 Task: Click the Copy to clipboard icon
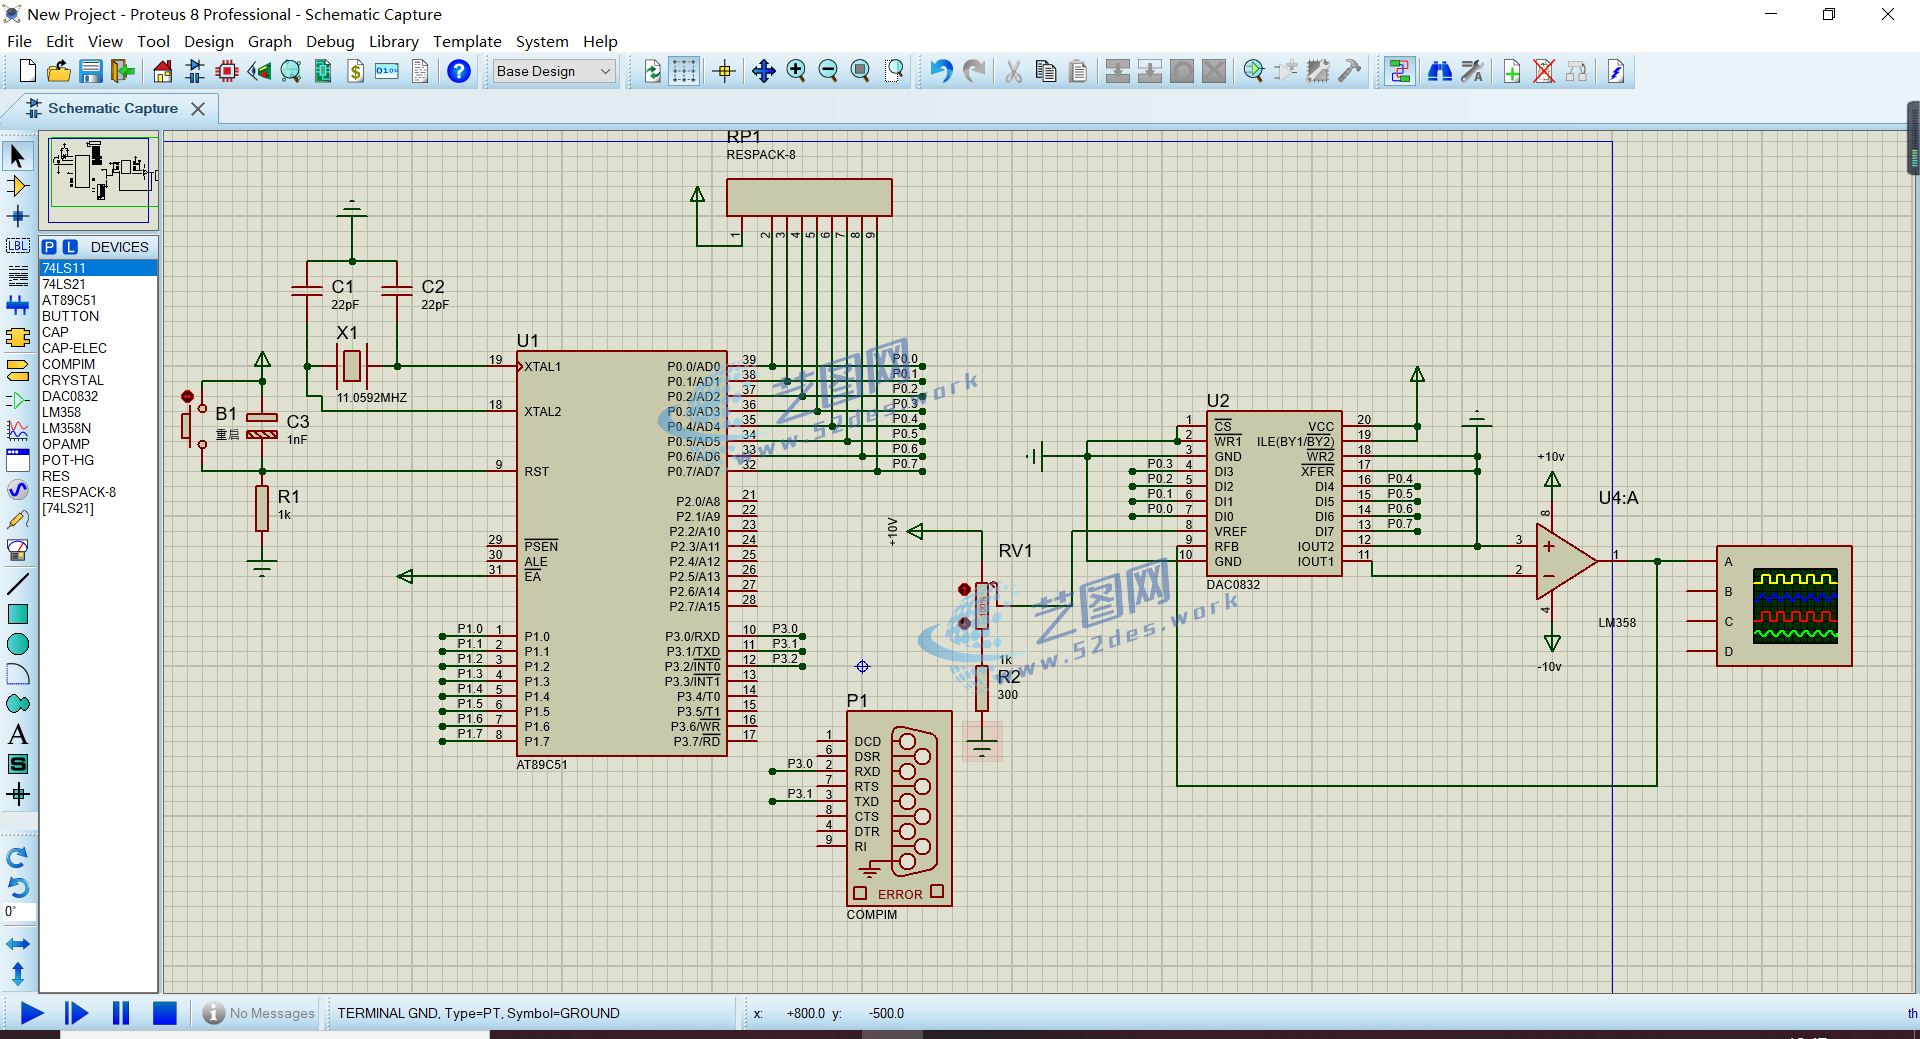[x=1046, y=71]
